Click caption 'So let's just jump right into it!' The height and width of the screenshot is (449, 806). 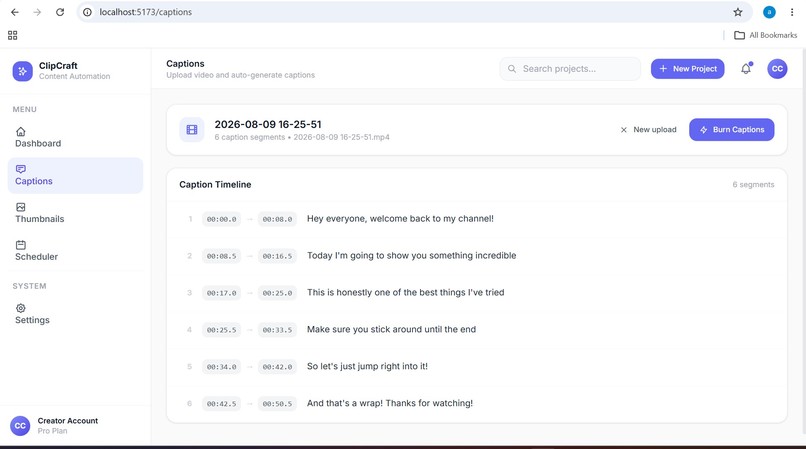tap(367, 367)
